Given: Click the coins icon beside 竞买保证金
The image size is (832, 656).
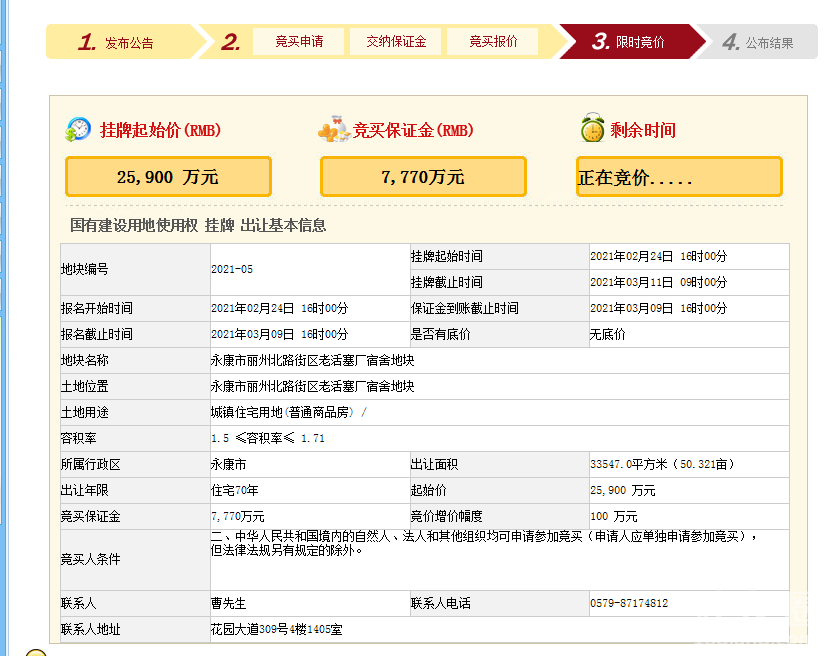Looking at the screenshot, I should tap(333, 129).
